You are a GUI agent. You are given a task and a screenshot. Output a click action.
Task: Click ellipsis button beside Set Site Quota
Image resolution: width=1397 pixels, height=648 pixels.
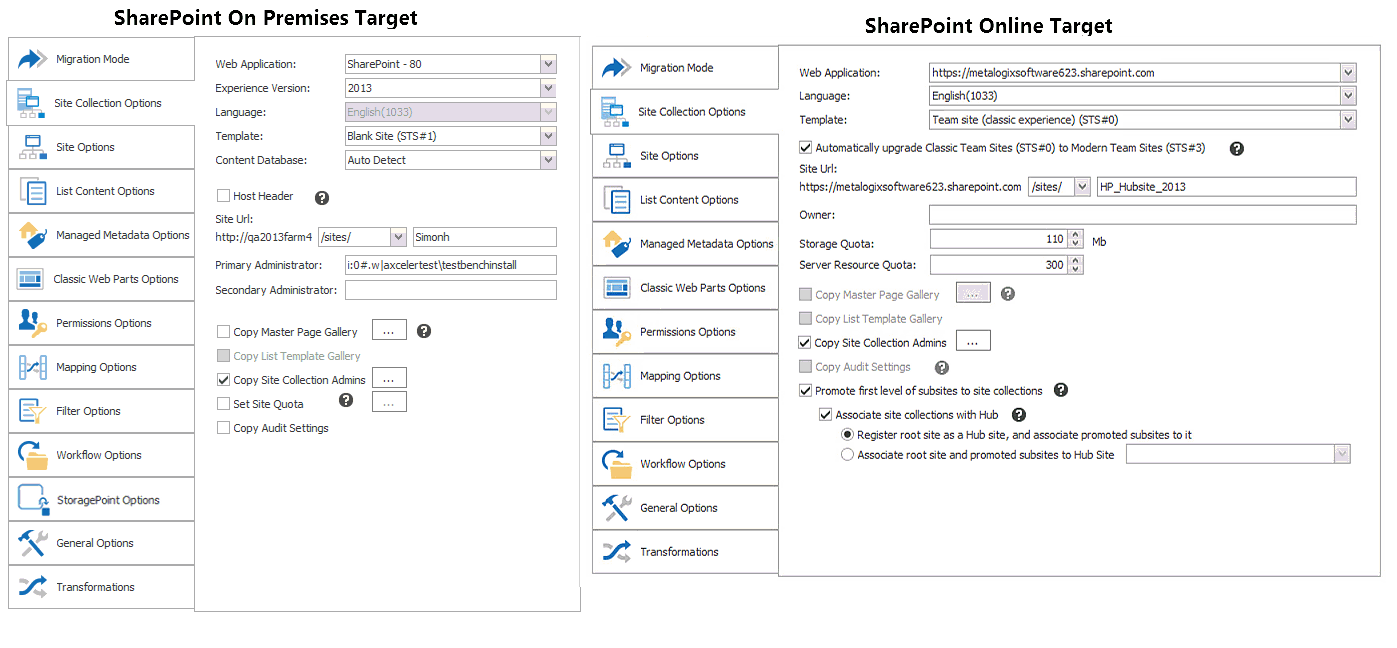389,402
